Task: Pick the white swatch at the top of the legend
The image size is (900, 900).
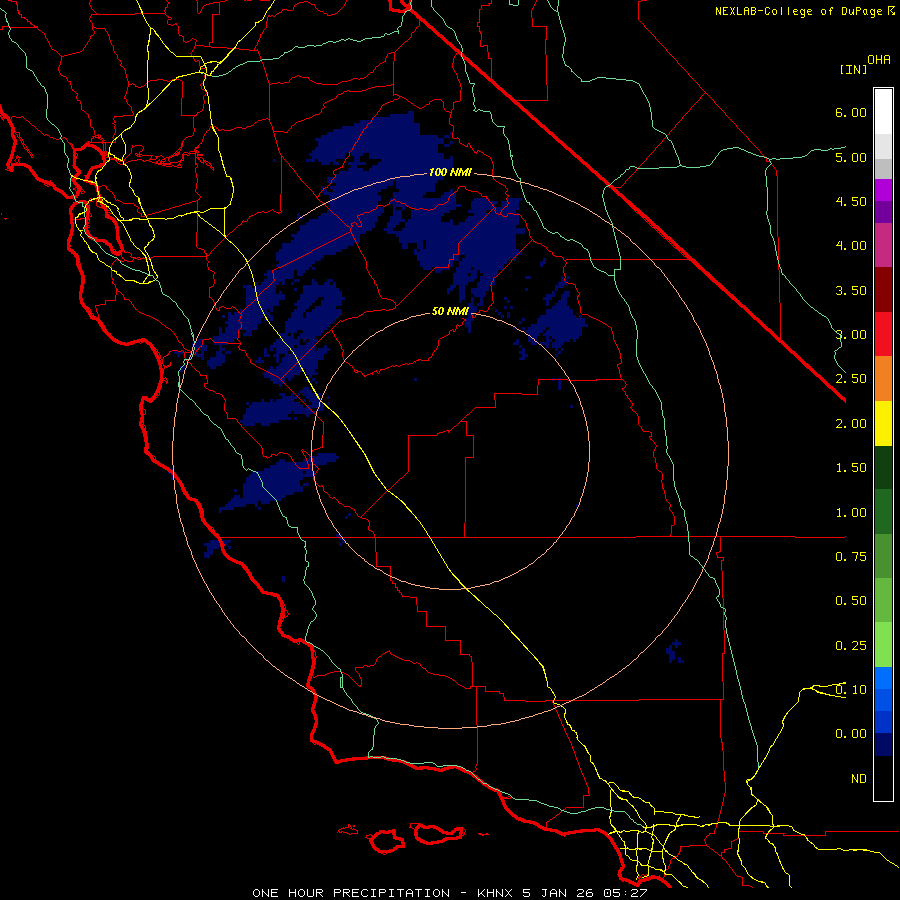Action: 883,112
